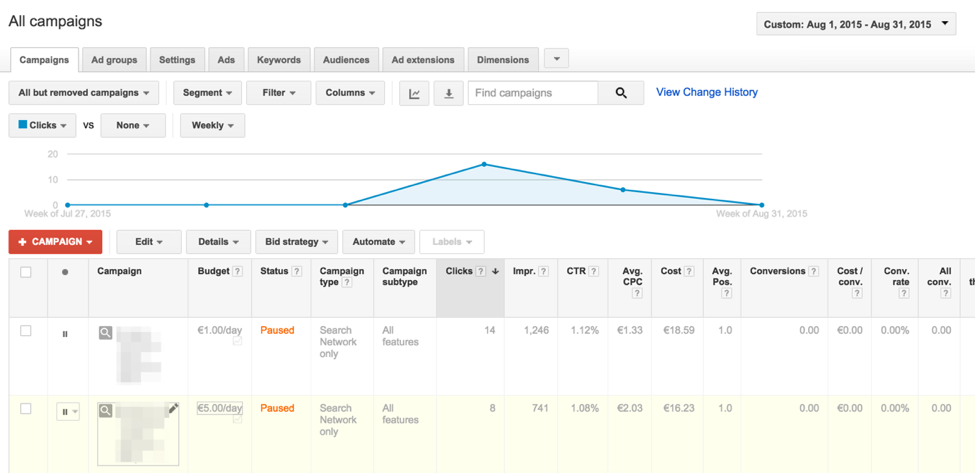
Task: Click the CTR column help question mark
Action: 594,272
